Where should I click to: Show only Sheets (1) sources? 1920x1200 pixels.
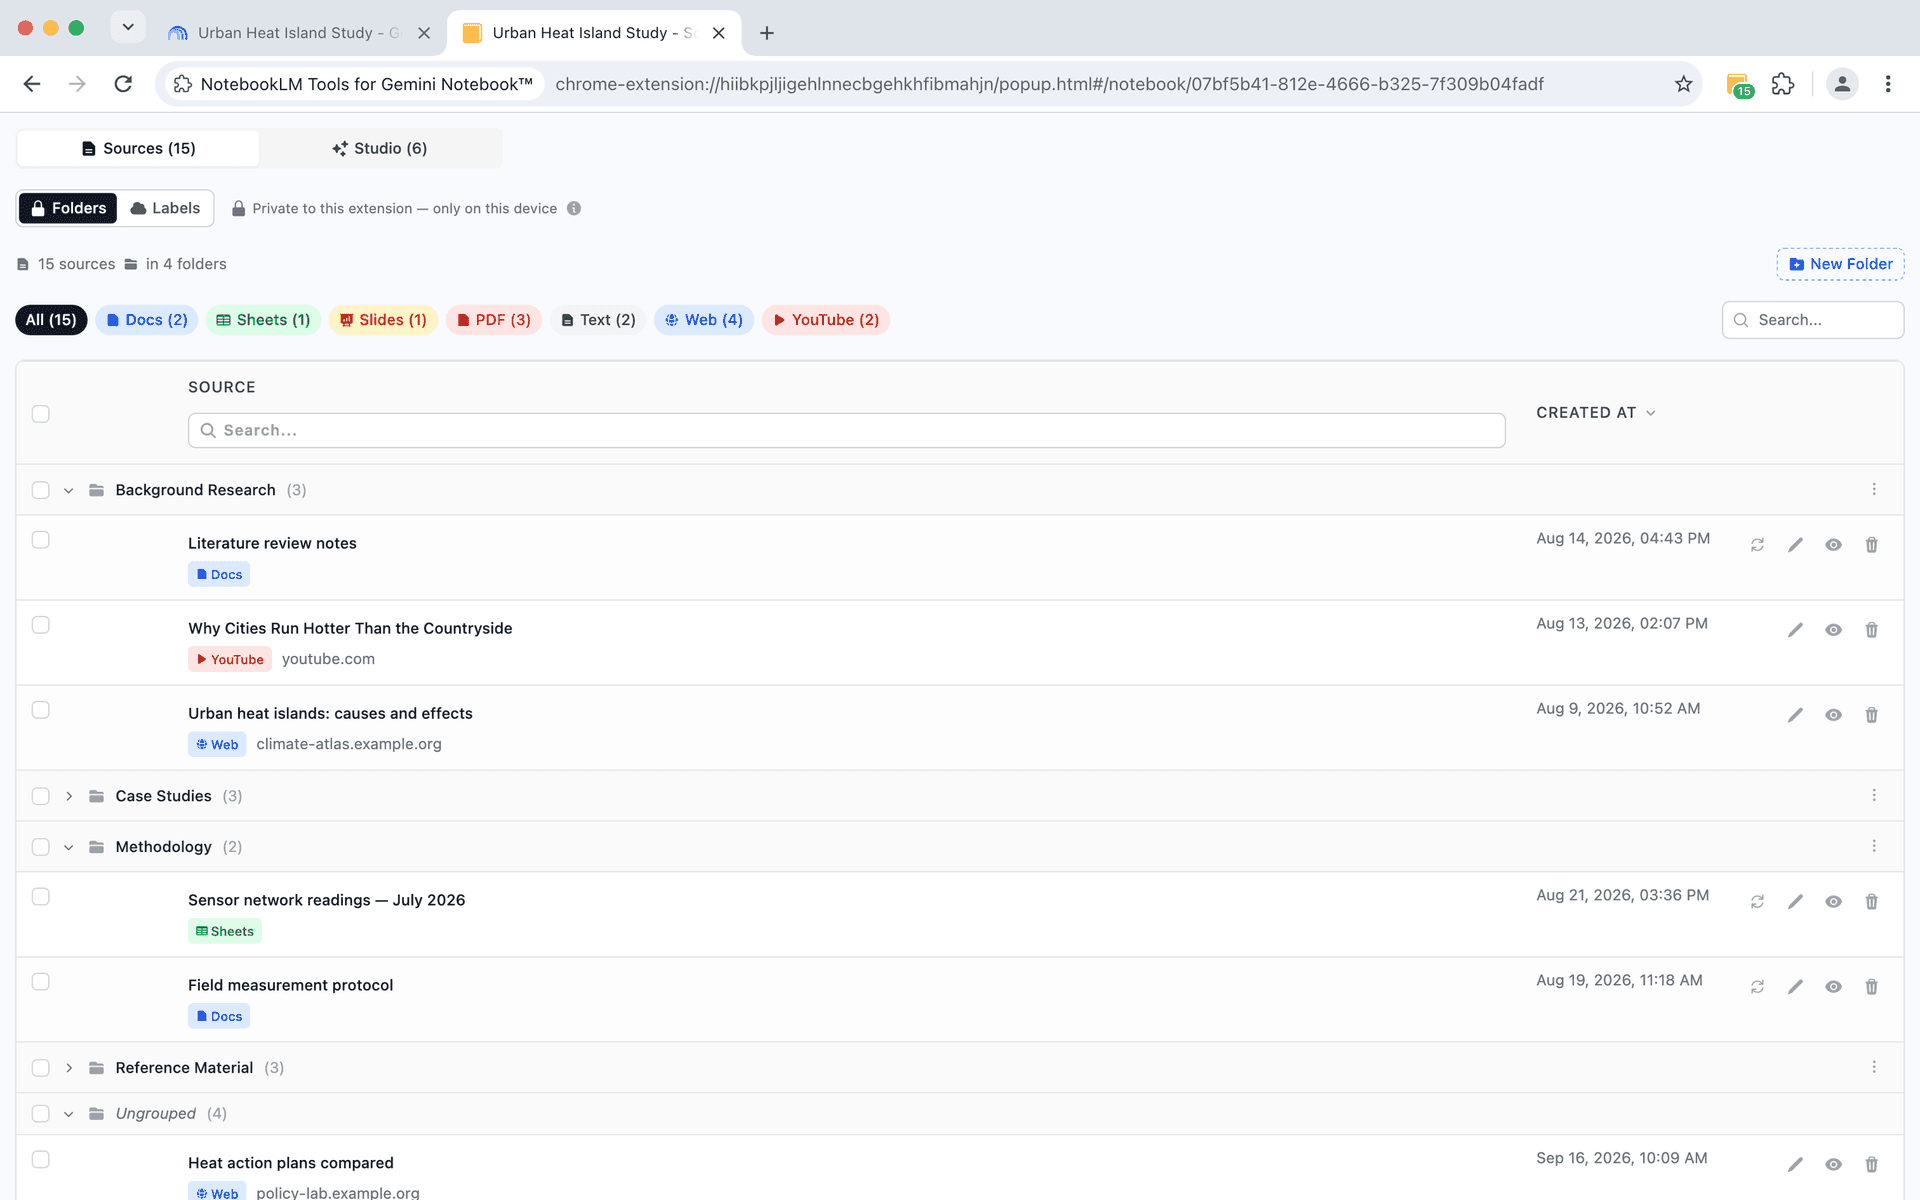click(x=263, y=320)
